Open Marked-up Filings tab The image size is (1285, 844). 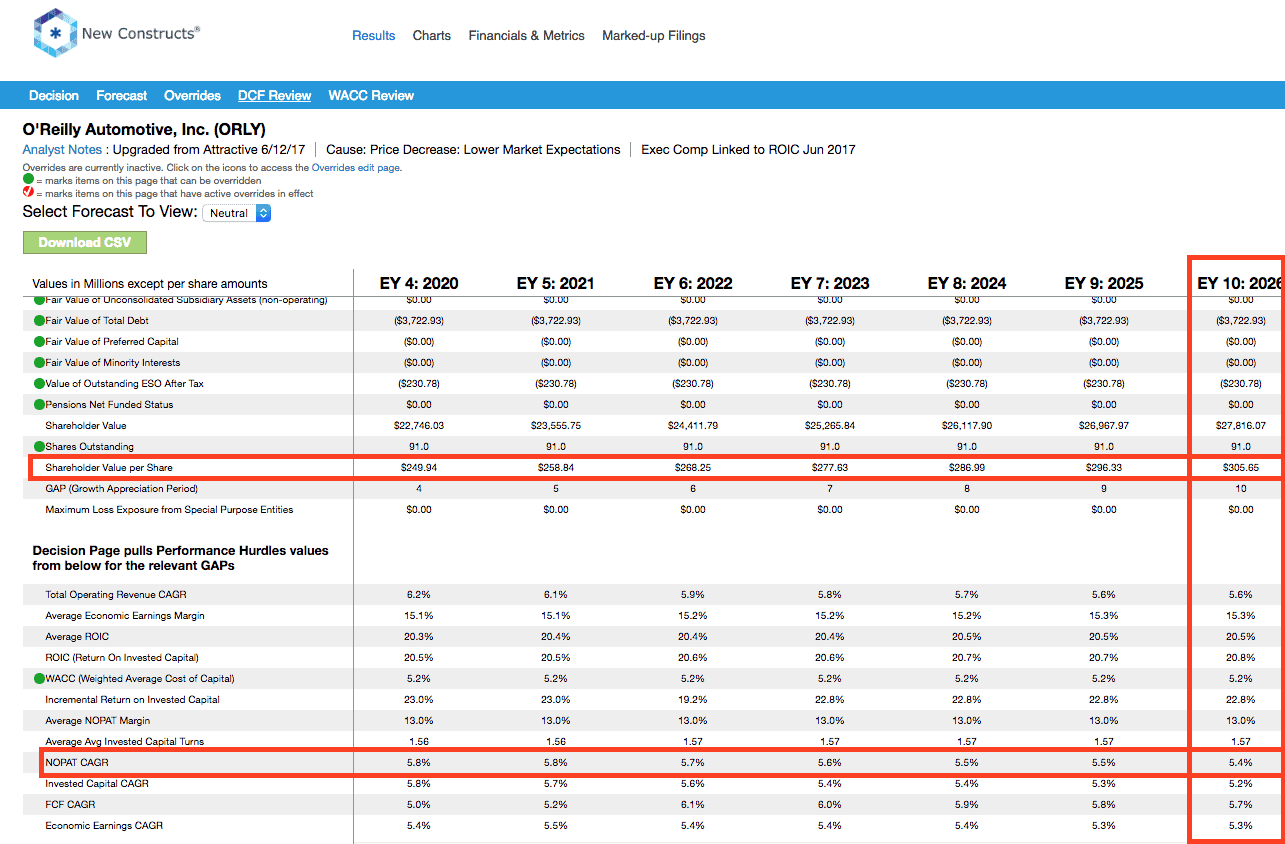[654, 35]
